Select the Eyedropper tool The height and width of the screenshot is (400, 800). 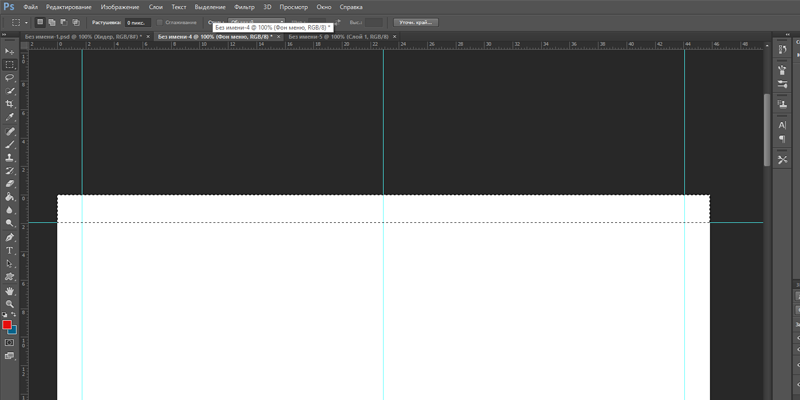10,117
